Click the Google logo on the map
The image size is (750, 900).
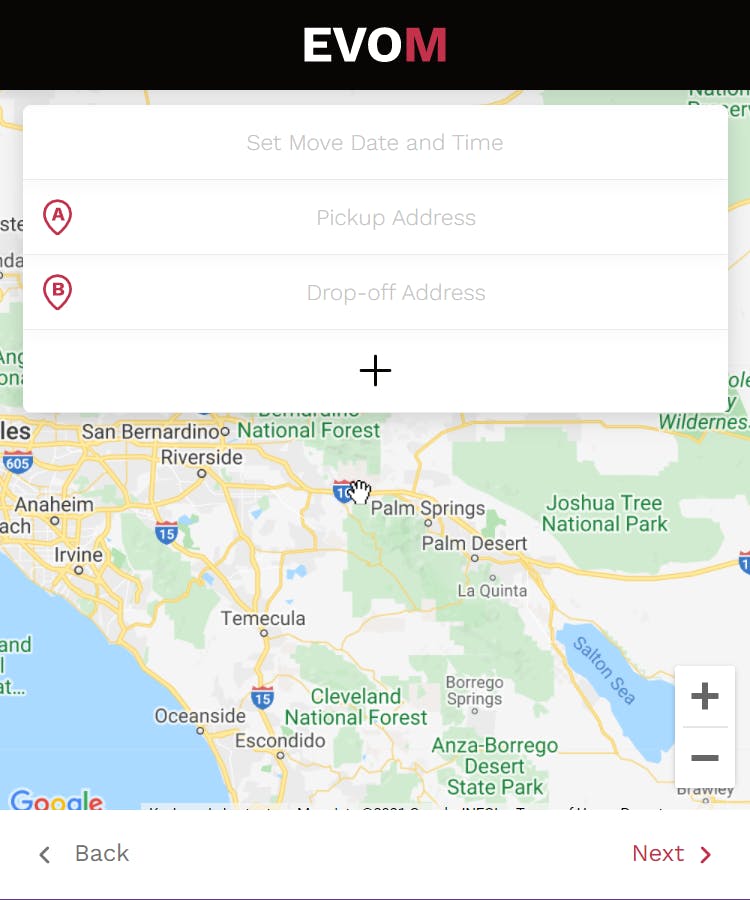[x=56, y=799]
